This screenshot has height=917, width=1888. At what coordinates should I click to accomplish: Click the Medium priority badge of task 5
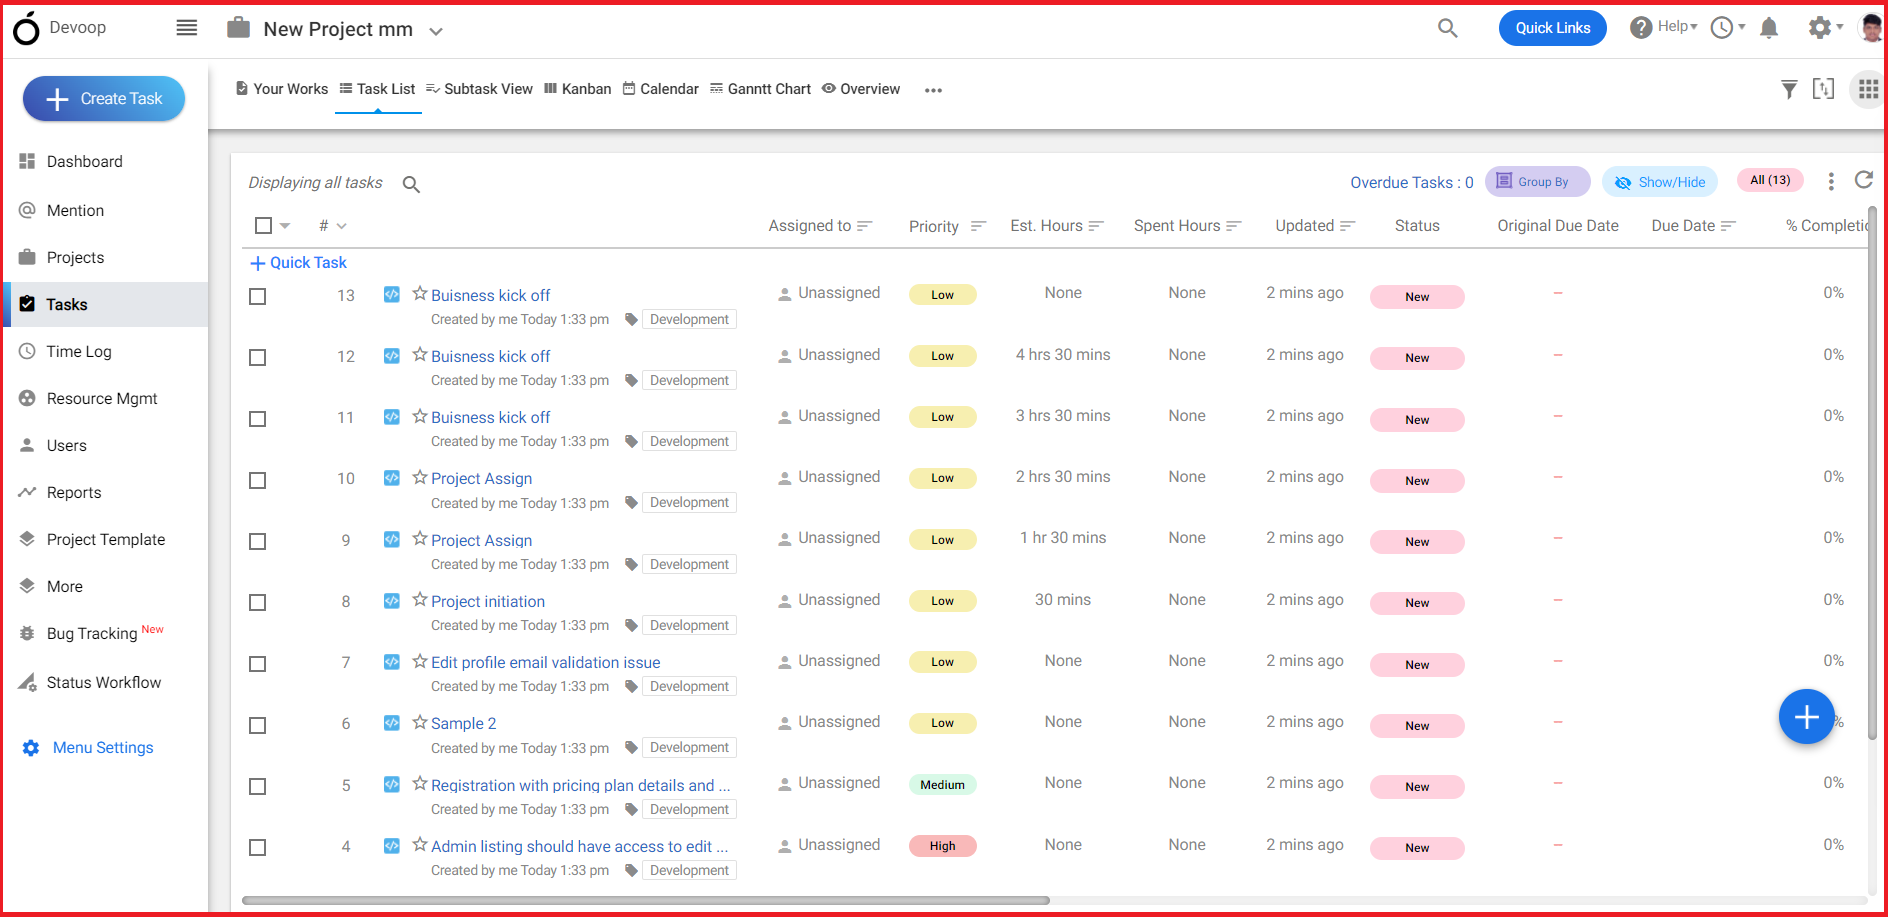942,785
